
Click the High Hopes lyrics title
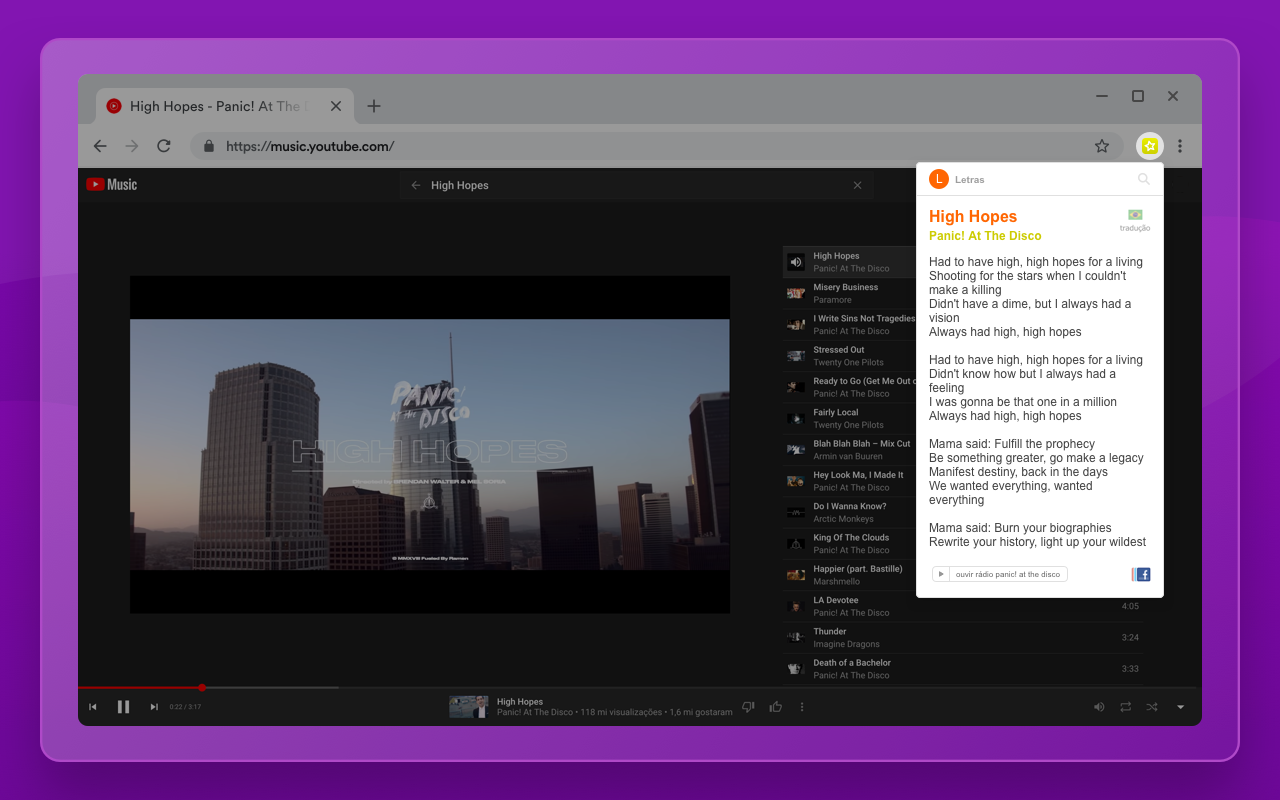(x=973, y=216)
